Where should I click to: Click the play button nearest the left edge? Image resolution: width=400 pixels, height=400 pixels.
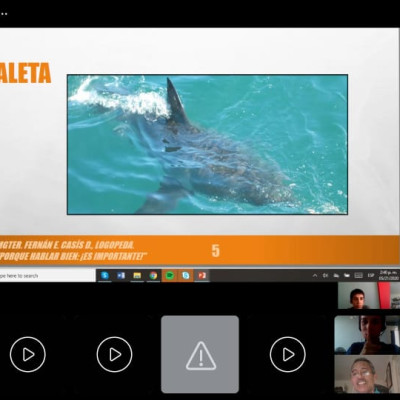[28, 354]
